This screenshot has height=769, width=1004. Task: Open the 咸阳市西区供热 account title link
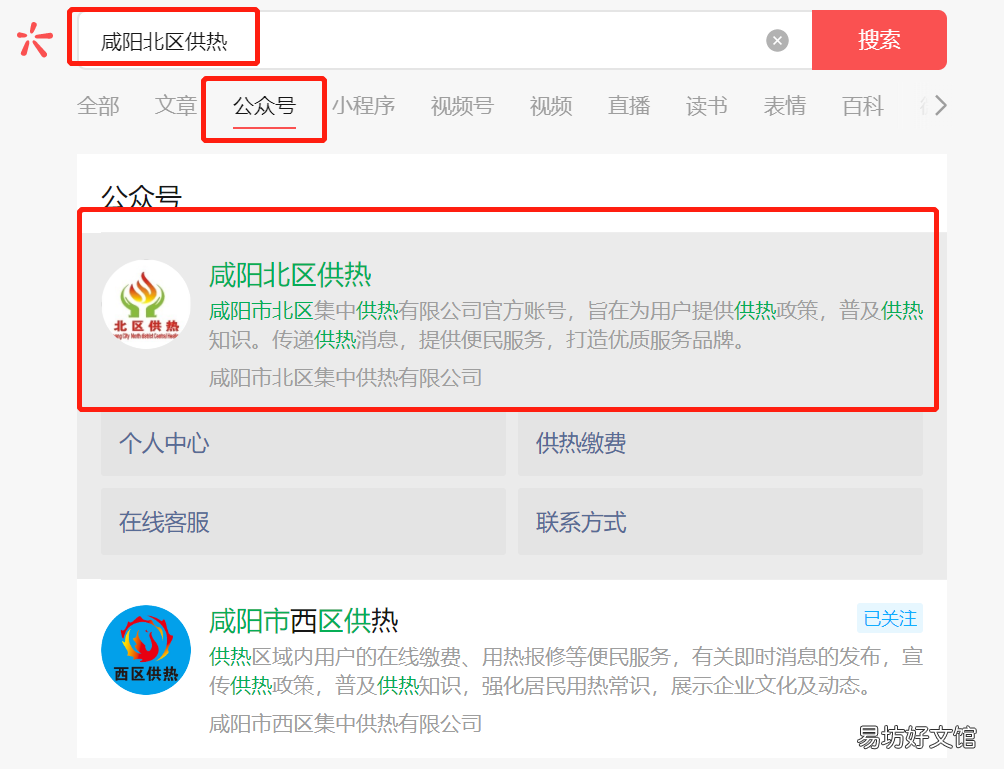pyautogui.click(x=304, y=621)
